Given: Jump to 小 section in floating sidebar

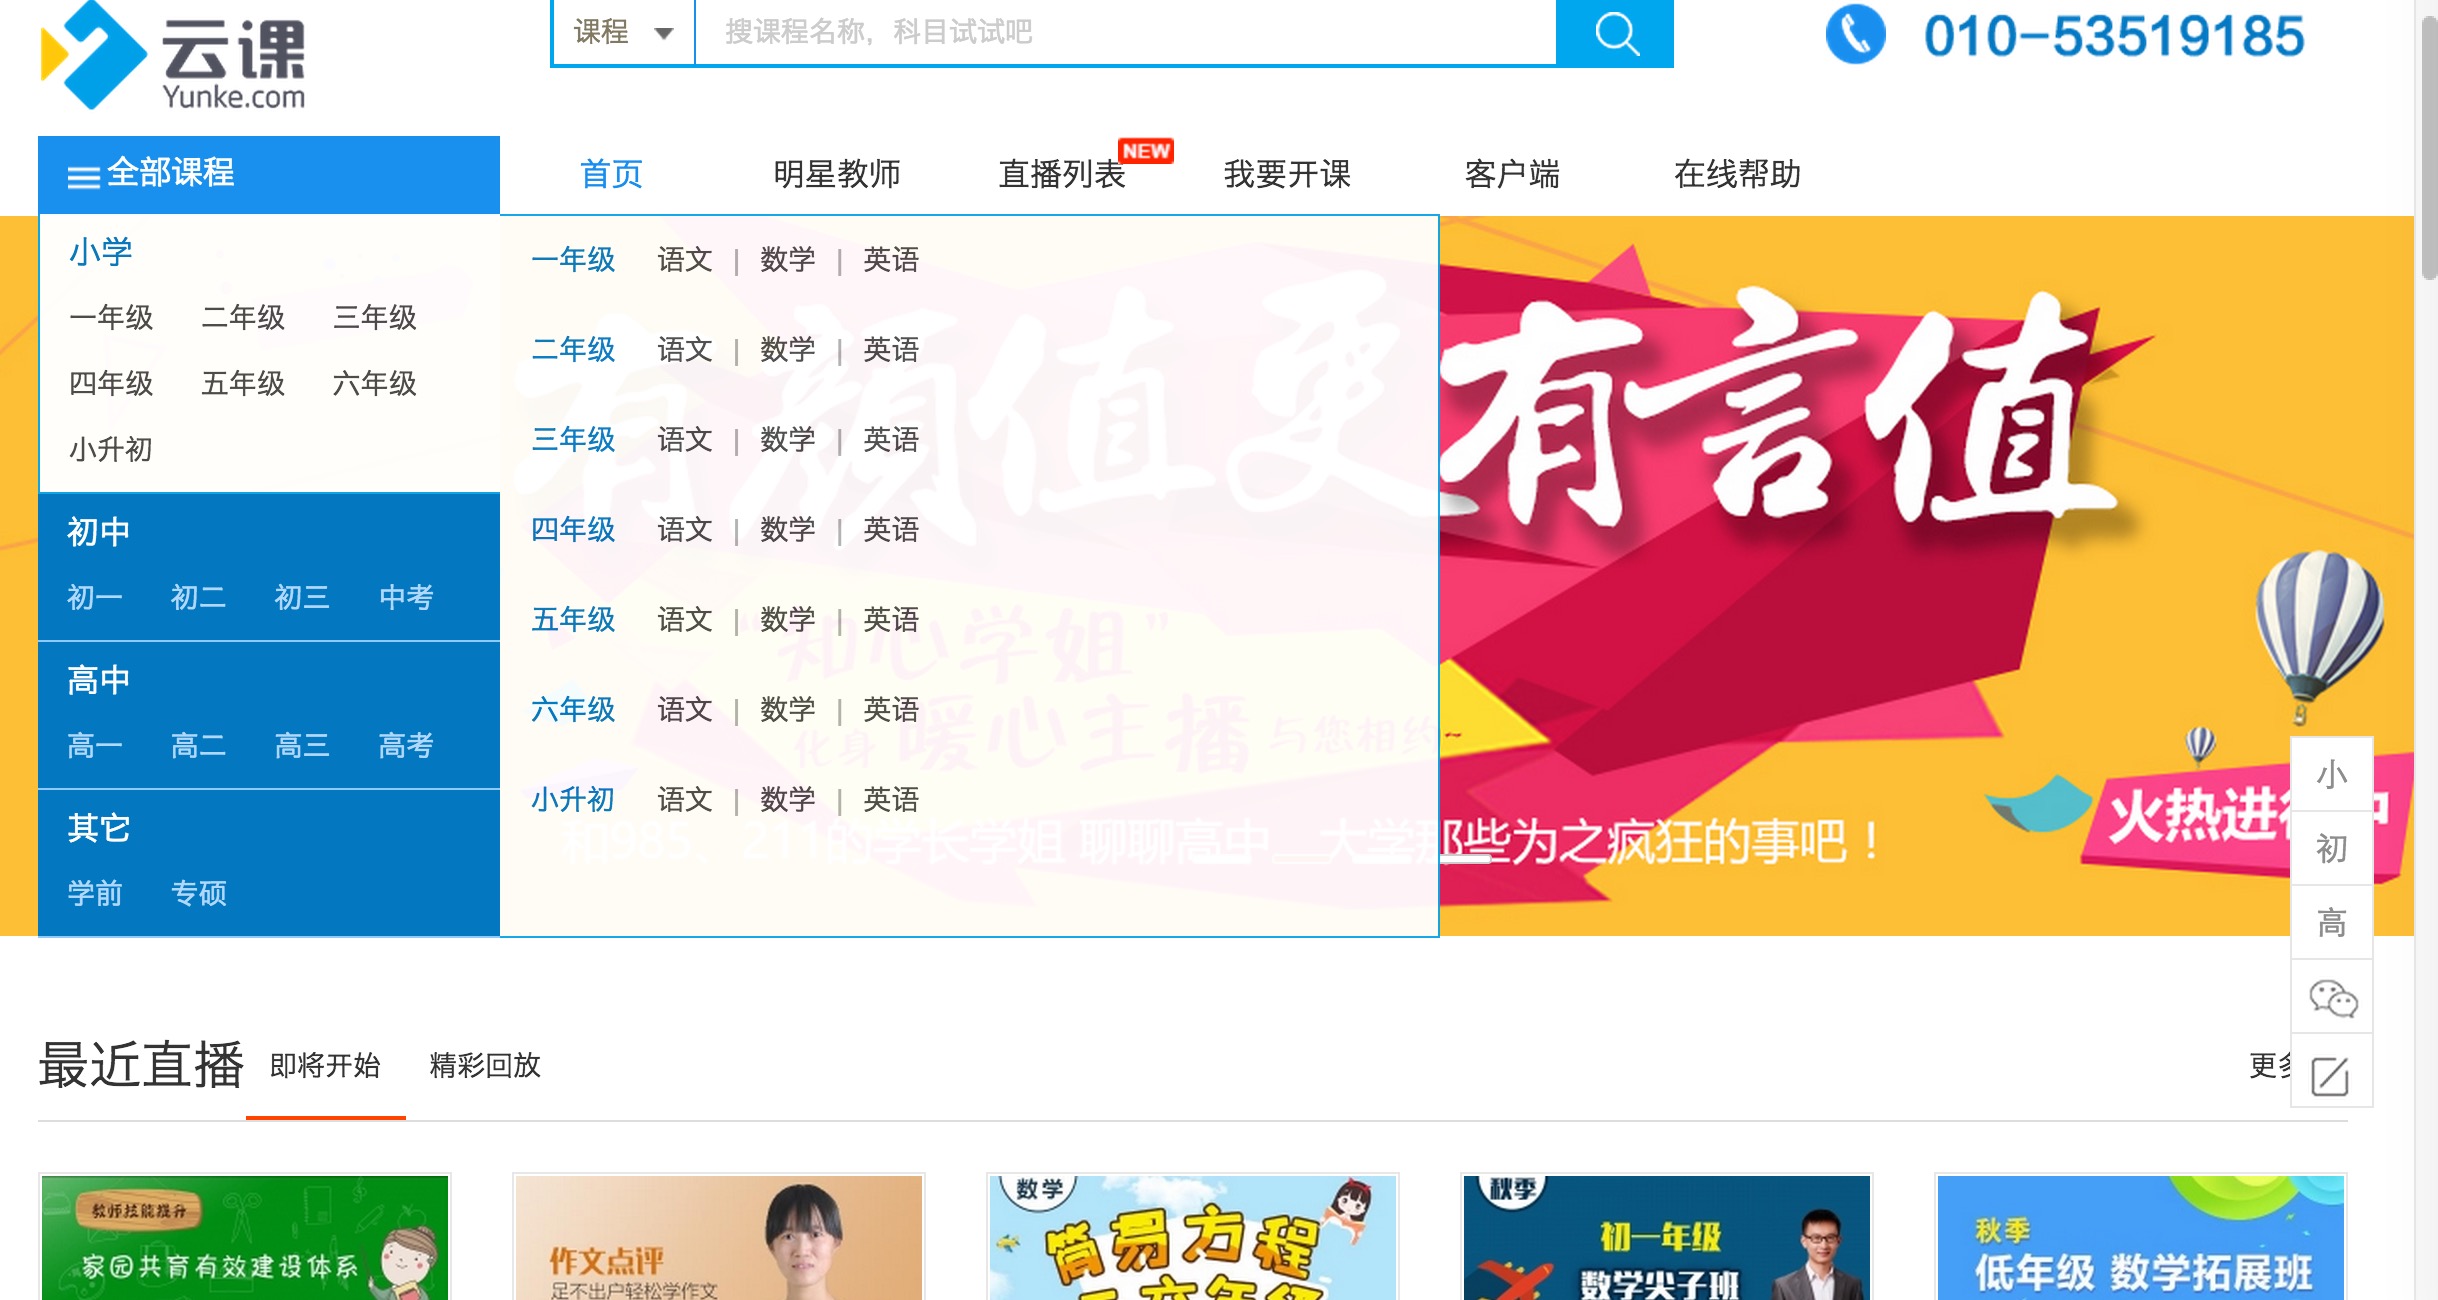Looking at the screenshot, I should (x=2331, y=775).
